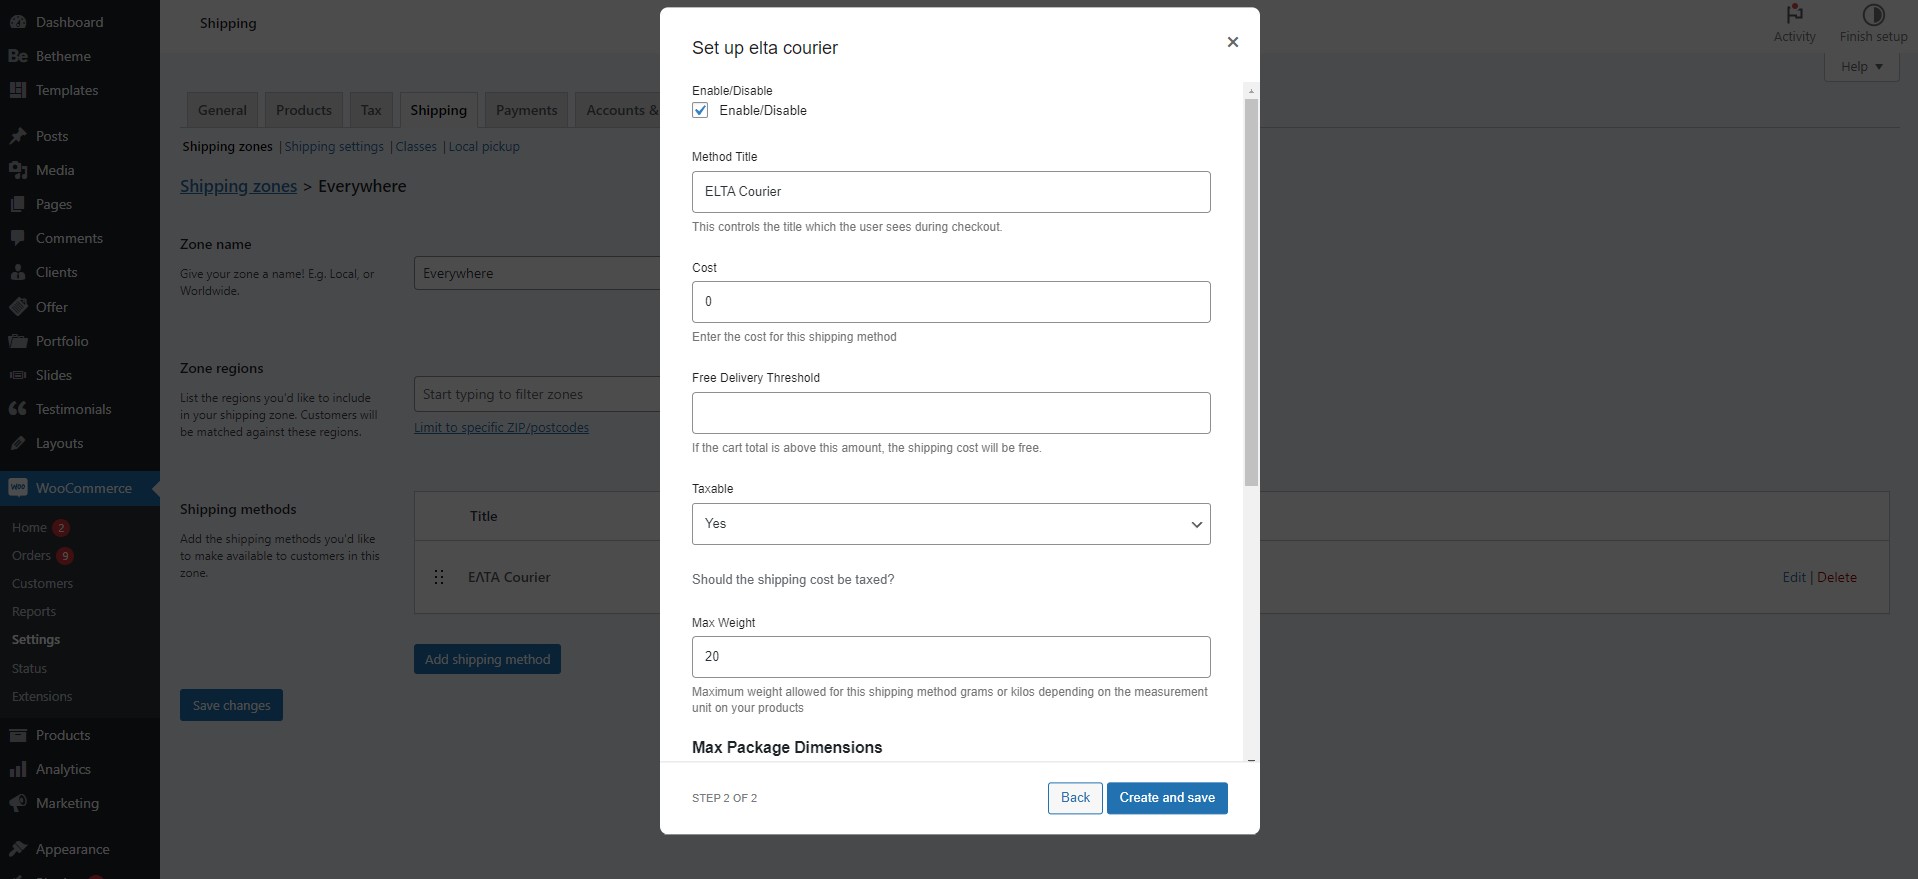Open the Testimonials quote icon

17,409
